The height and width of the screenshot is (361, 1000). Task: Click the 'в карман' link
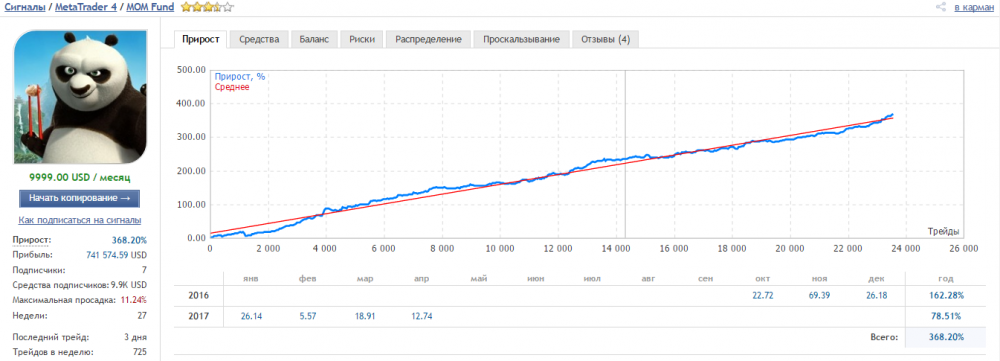[973, 8]
